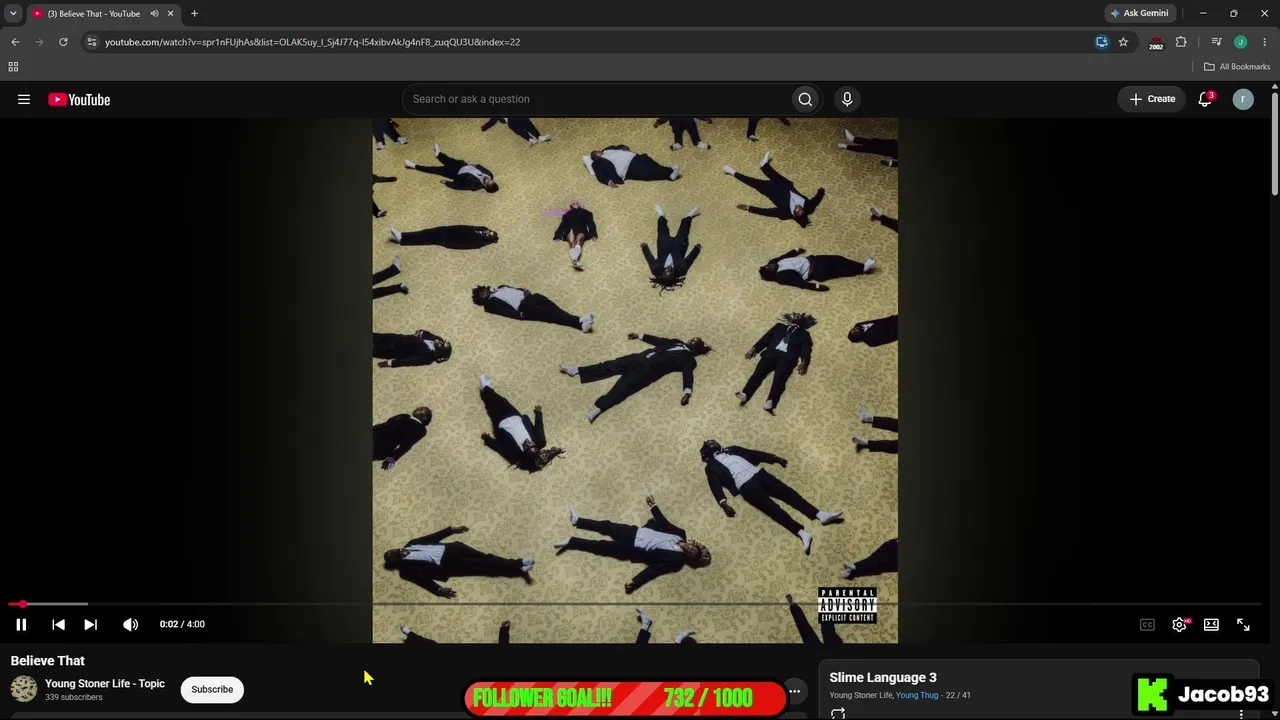This screenshot has width=1280, height=720.
Task: Bookmark this page with the star
Action: click(x=1123, y=42)
